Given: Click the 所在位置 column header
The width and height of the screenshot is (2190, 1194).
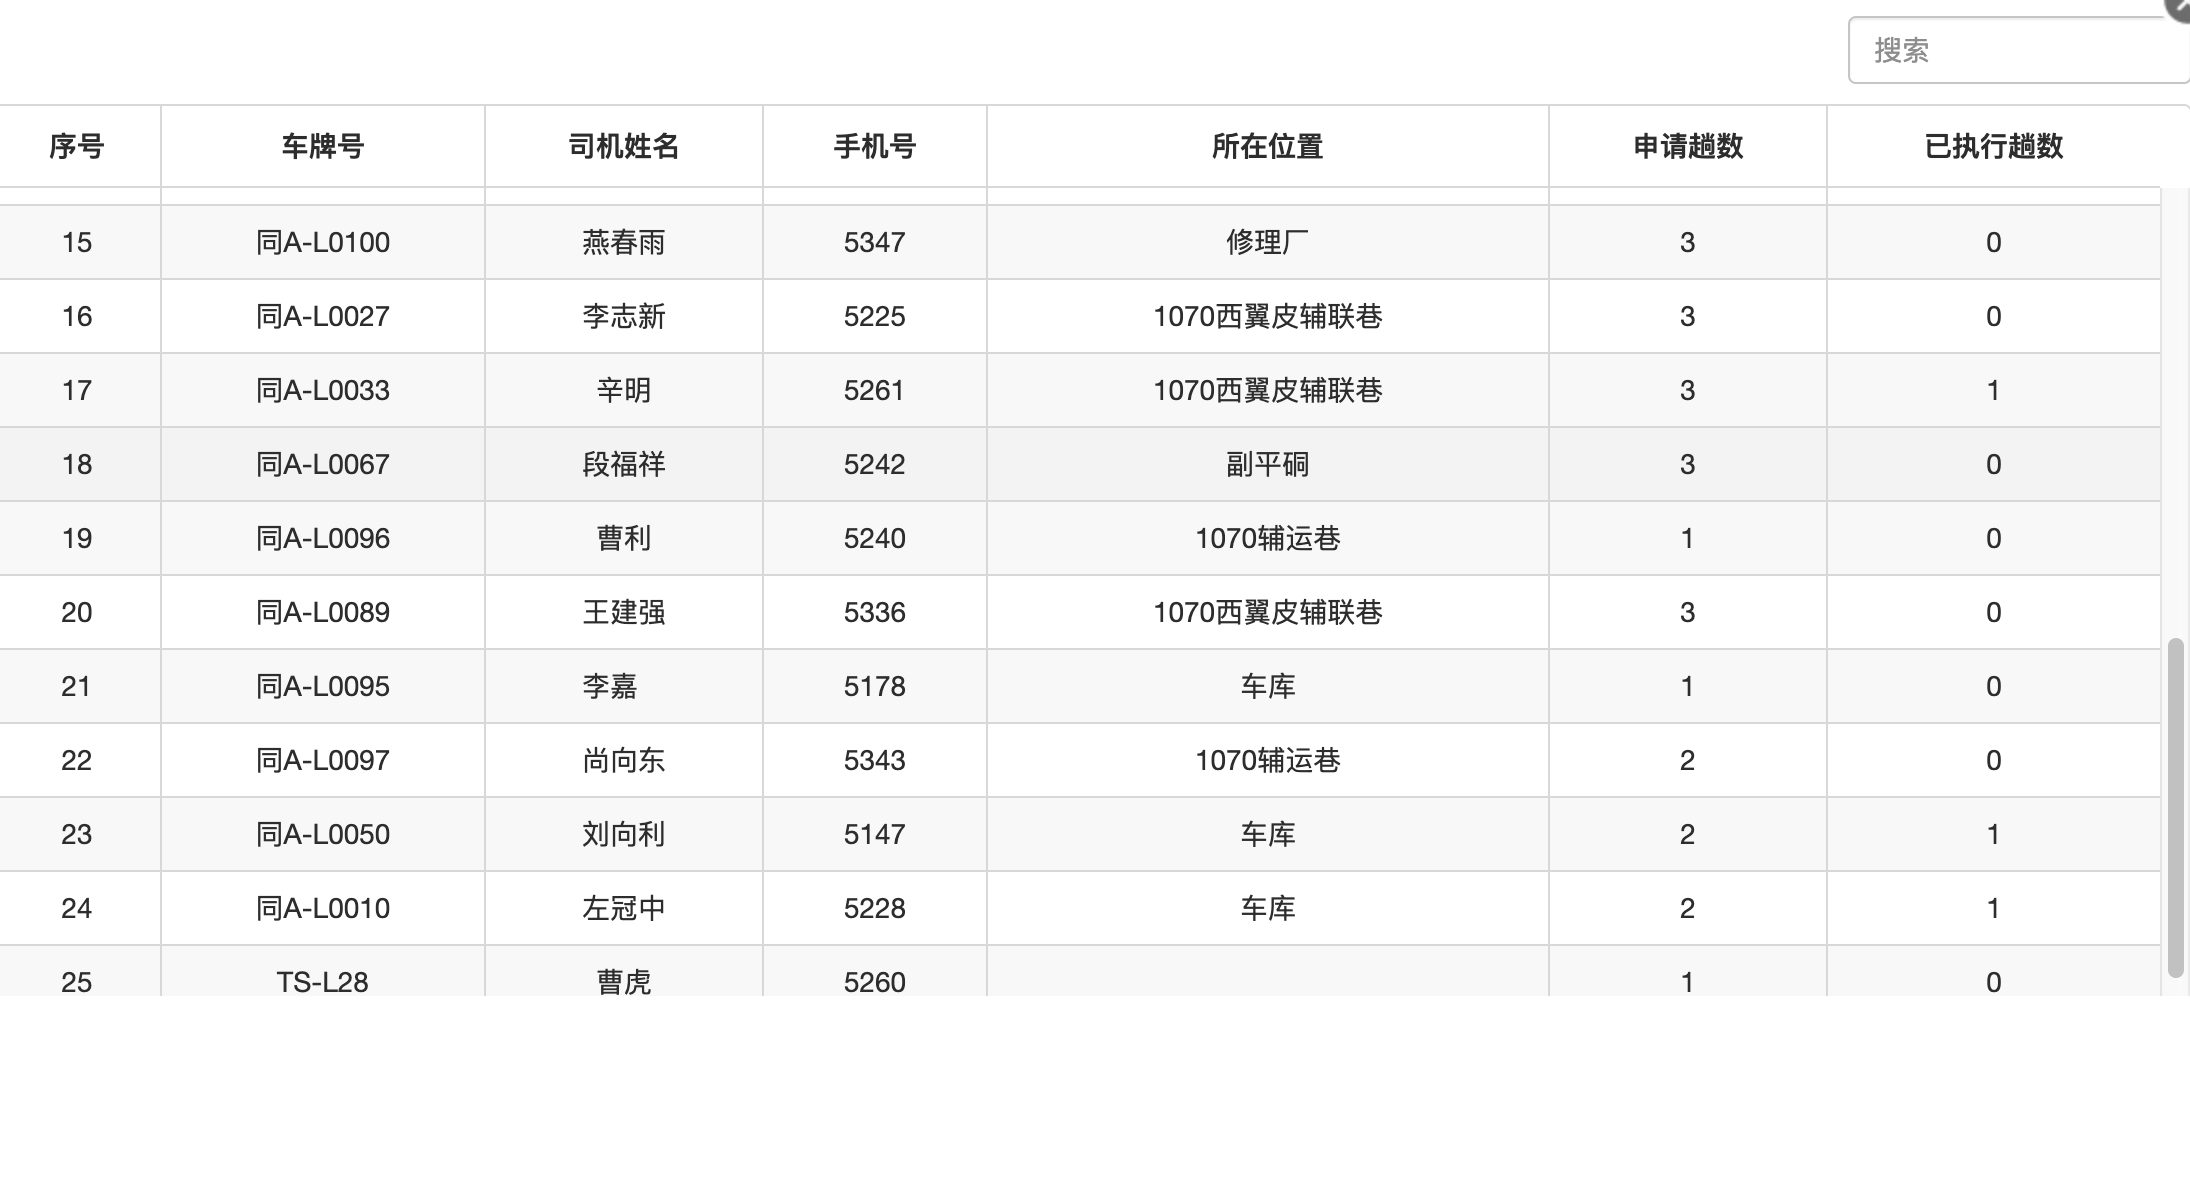Looking at the screenshot, I should pos(1267,147).
